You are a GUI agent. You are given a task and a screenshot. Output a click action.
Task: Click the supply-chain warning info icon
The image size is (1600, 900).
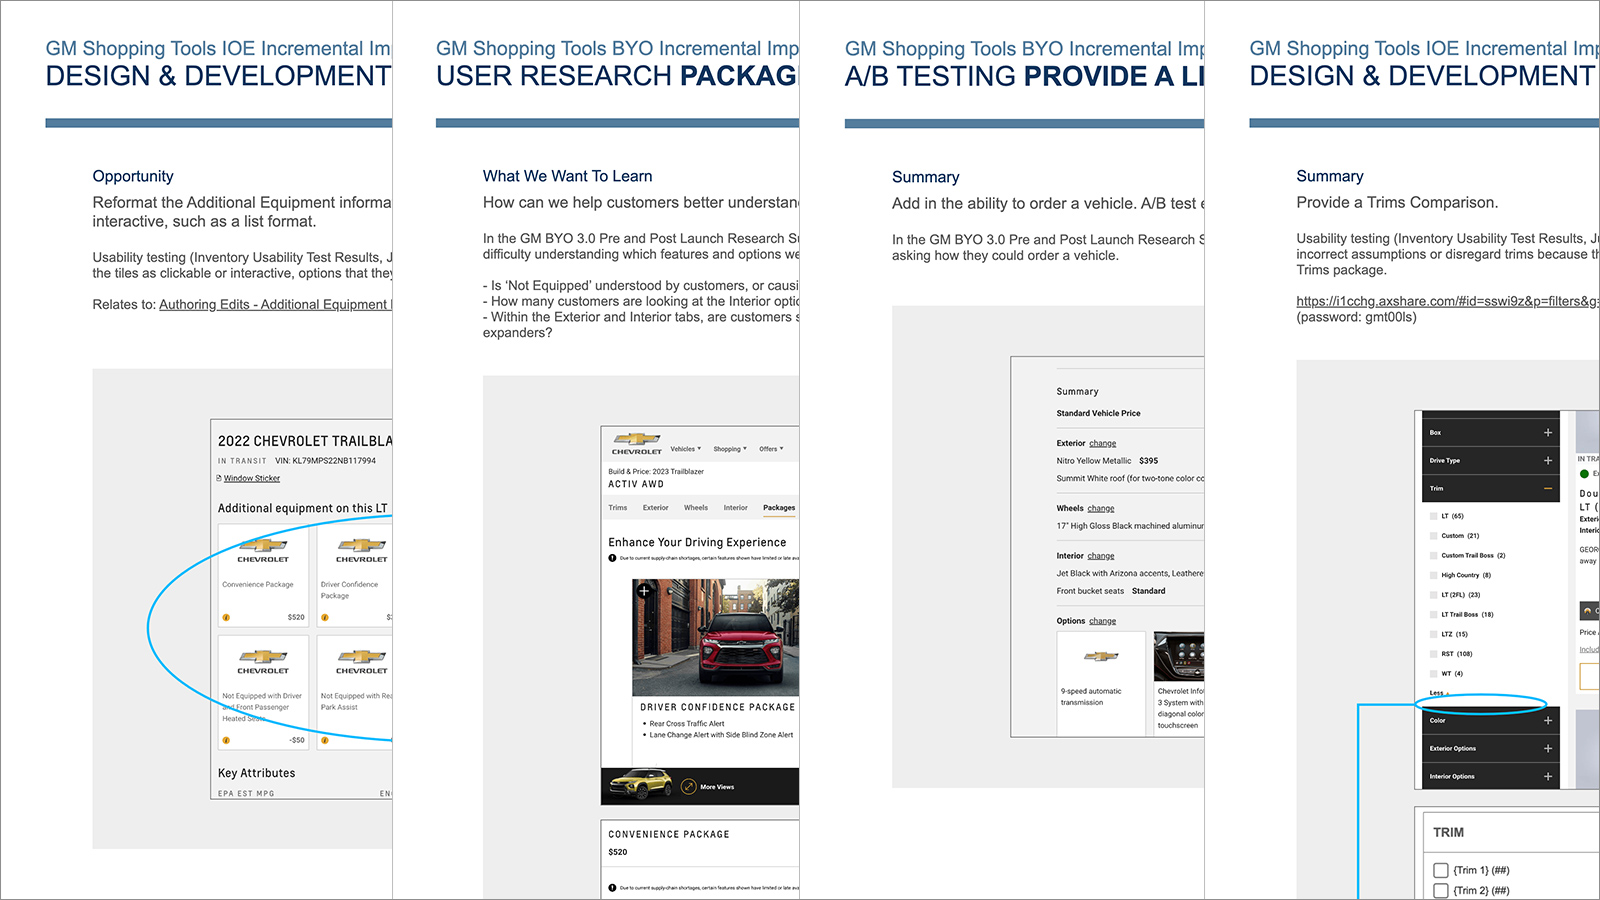612,558
